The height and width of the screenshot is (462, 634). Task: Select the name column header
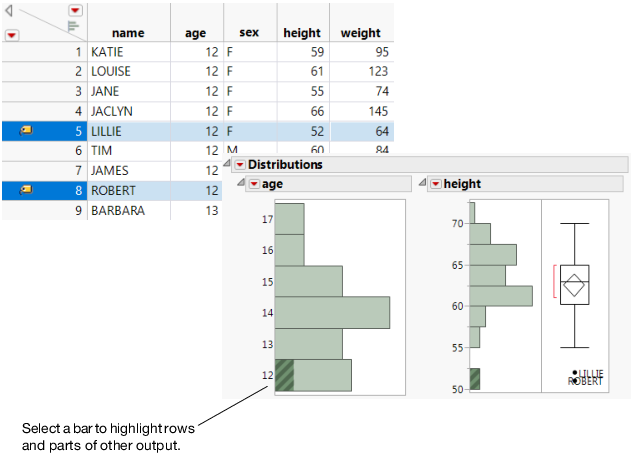click(x=128, y=33)
